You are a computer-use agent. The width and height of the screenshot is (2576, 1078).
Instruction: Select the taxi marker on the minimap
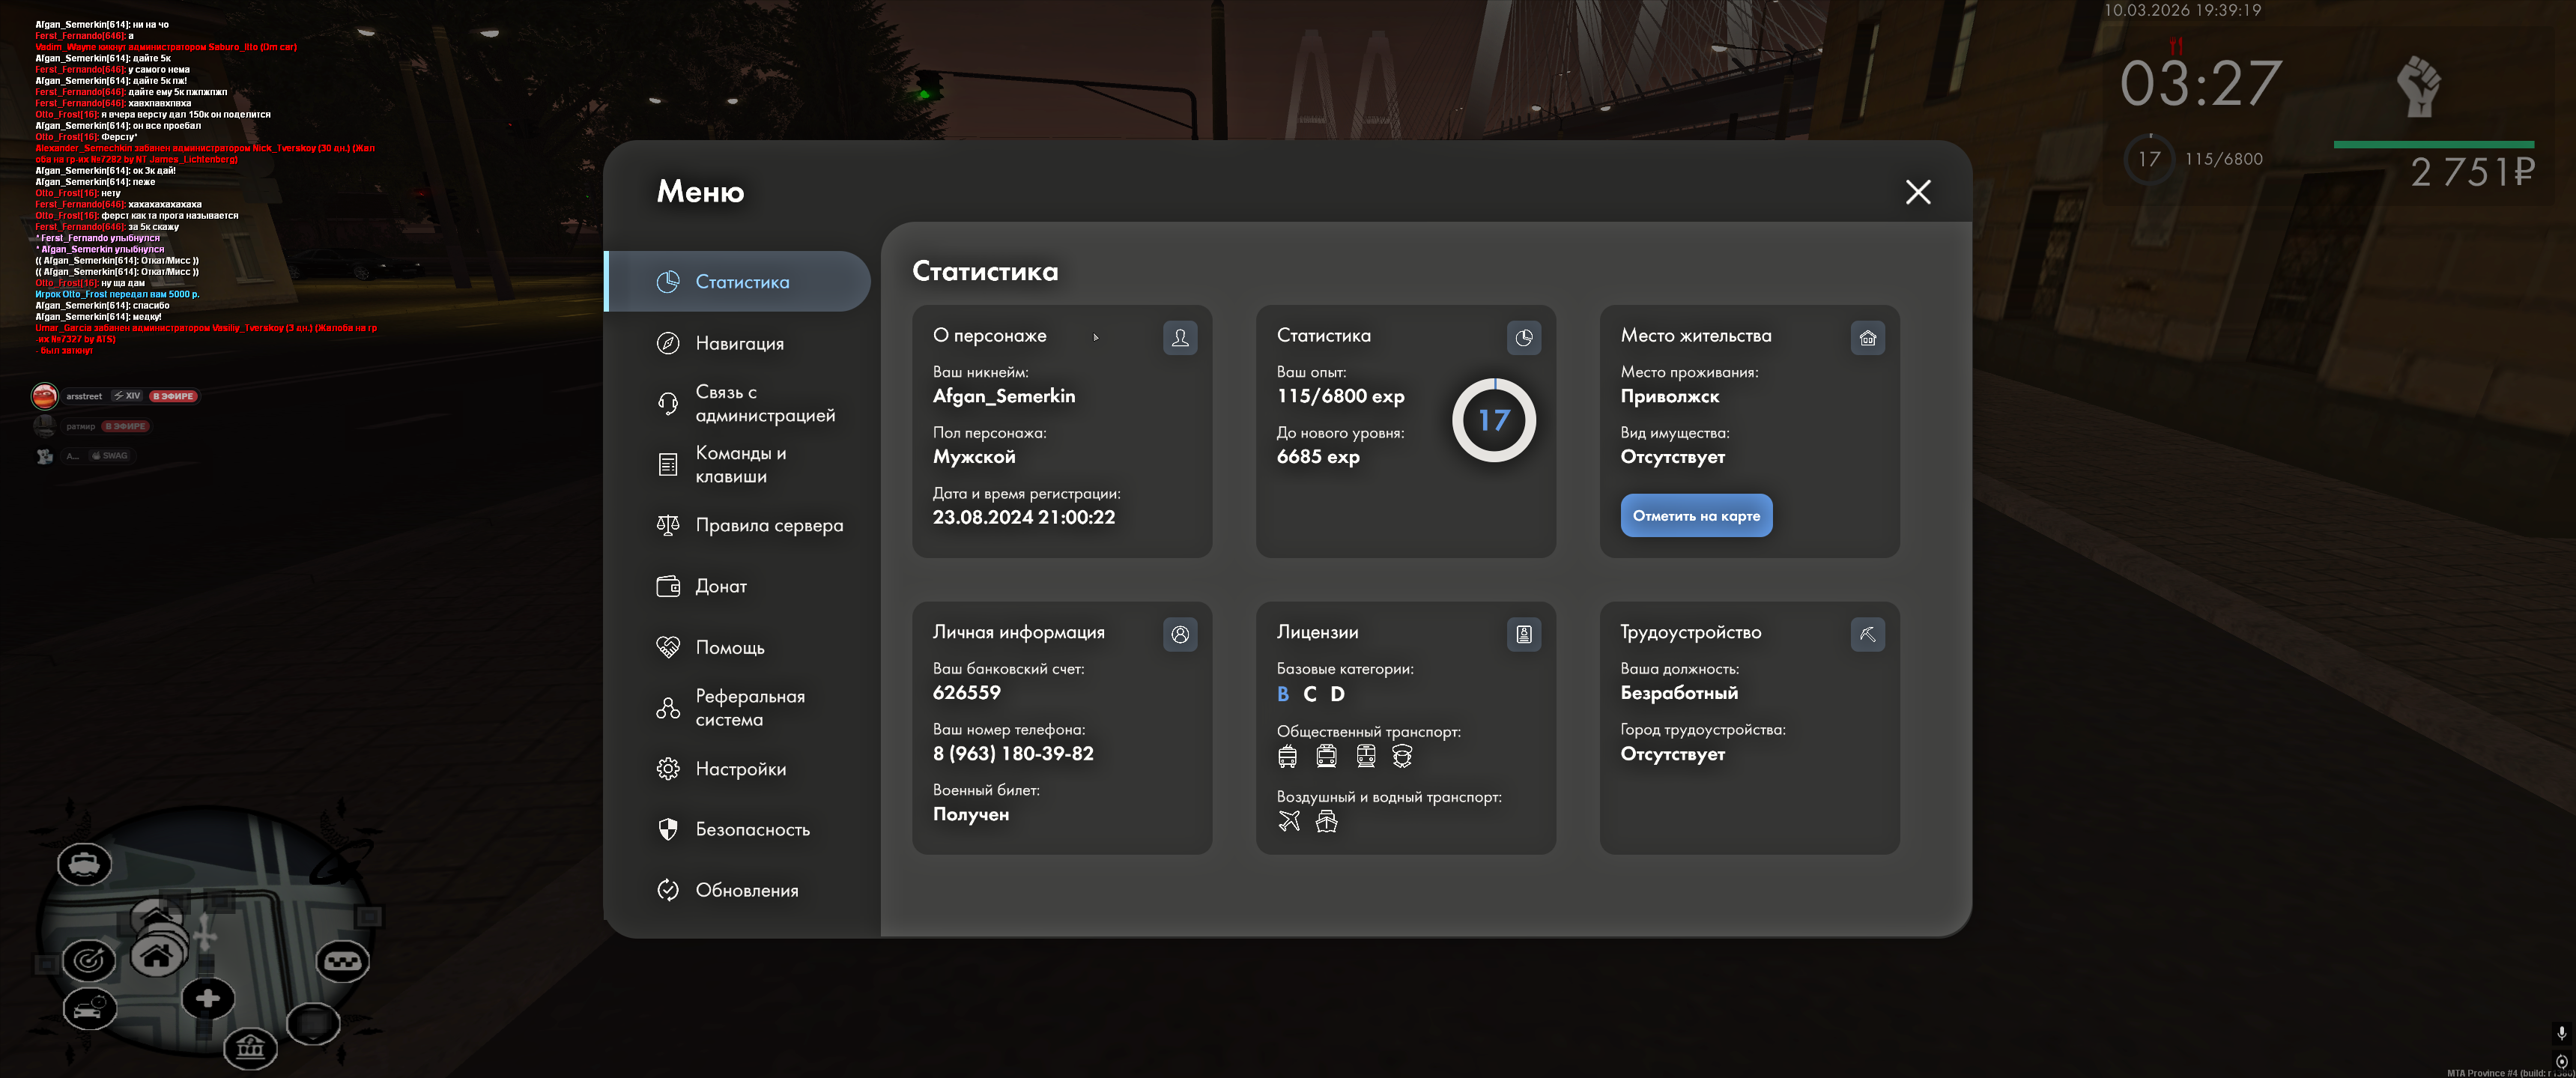(343, 961)
